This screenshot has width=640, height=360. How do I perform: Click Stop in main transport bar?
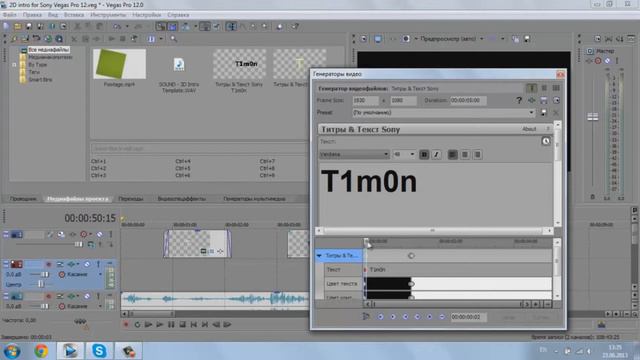(x=182, y=324)
